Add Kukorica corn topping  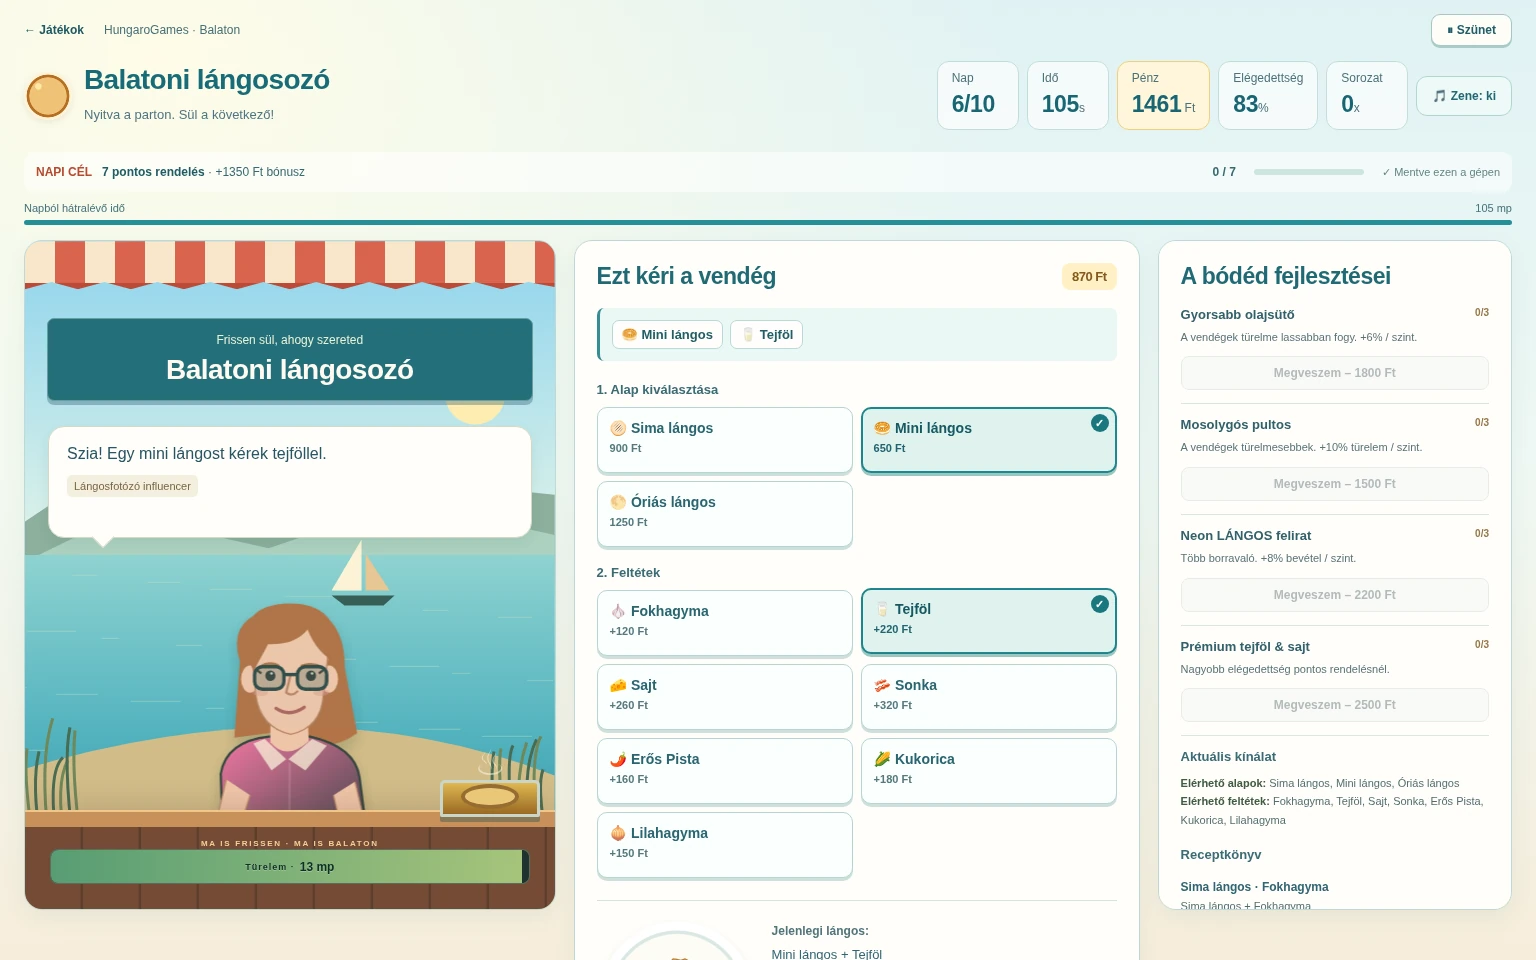coord(989,771)
